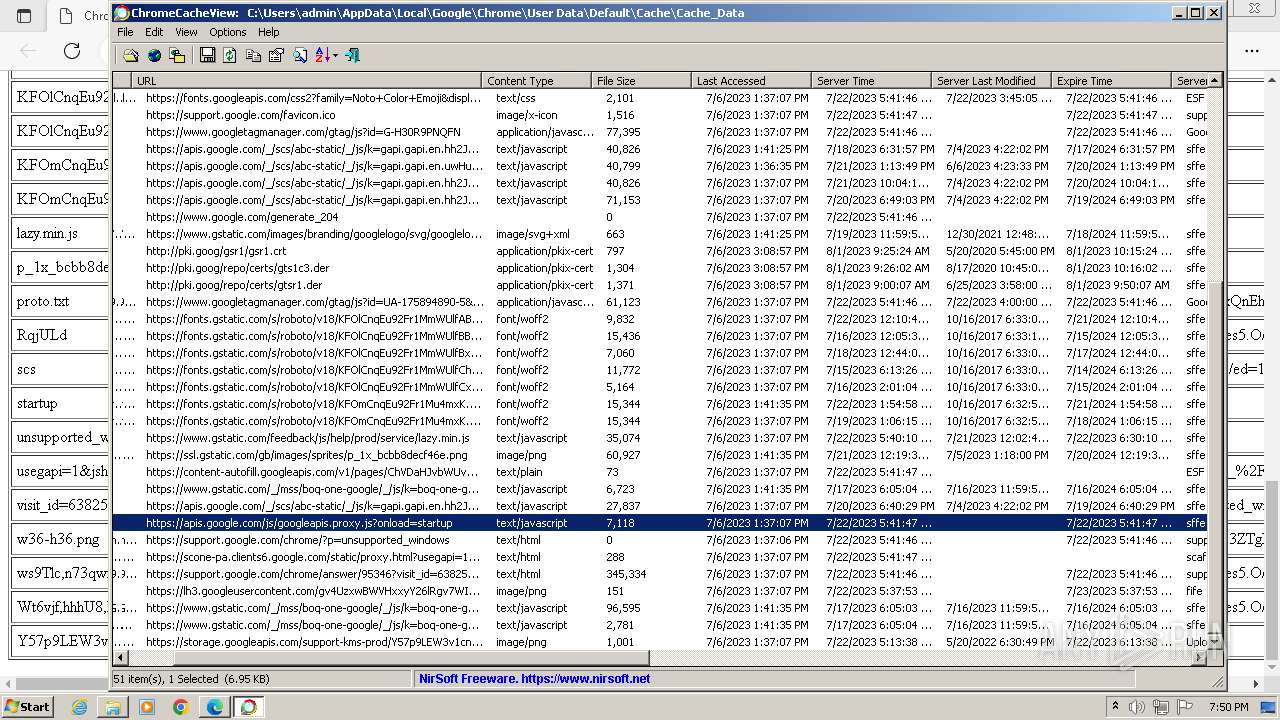Click the 345,334 file size cell
Viewport: 1280px width, 720px height.
(626, 574)
